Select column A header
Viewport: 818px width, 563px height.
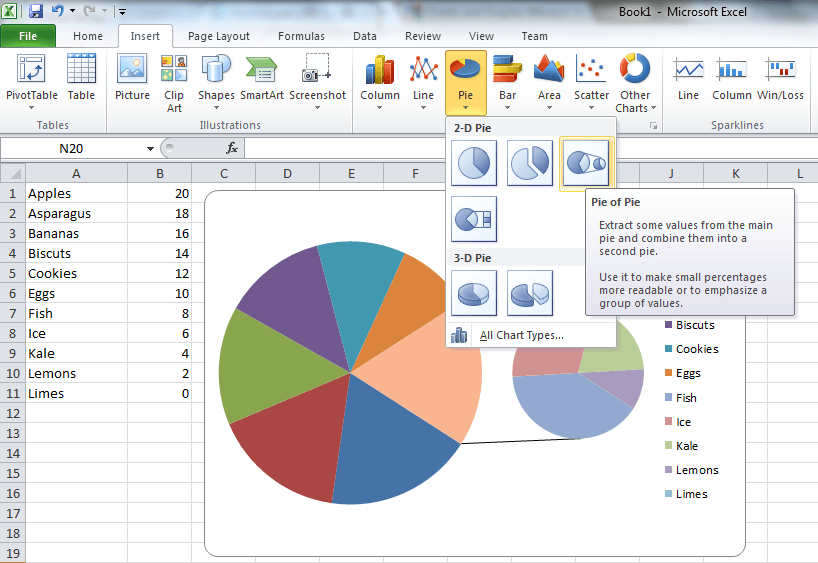point(76,173)
